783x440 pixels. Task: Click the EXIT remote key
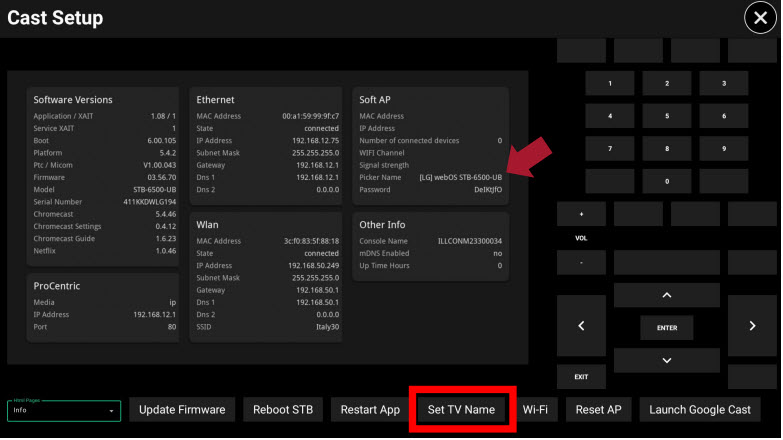tap(581, 377)
